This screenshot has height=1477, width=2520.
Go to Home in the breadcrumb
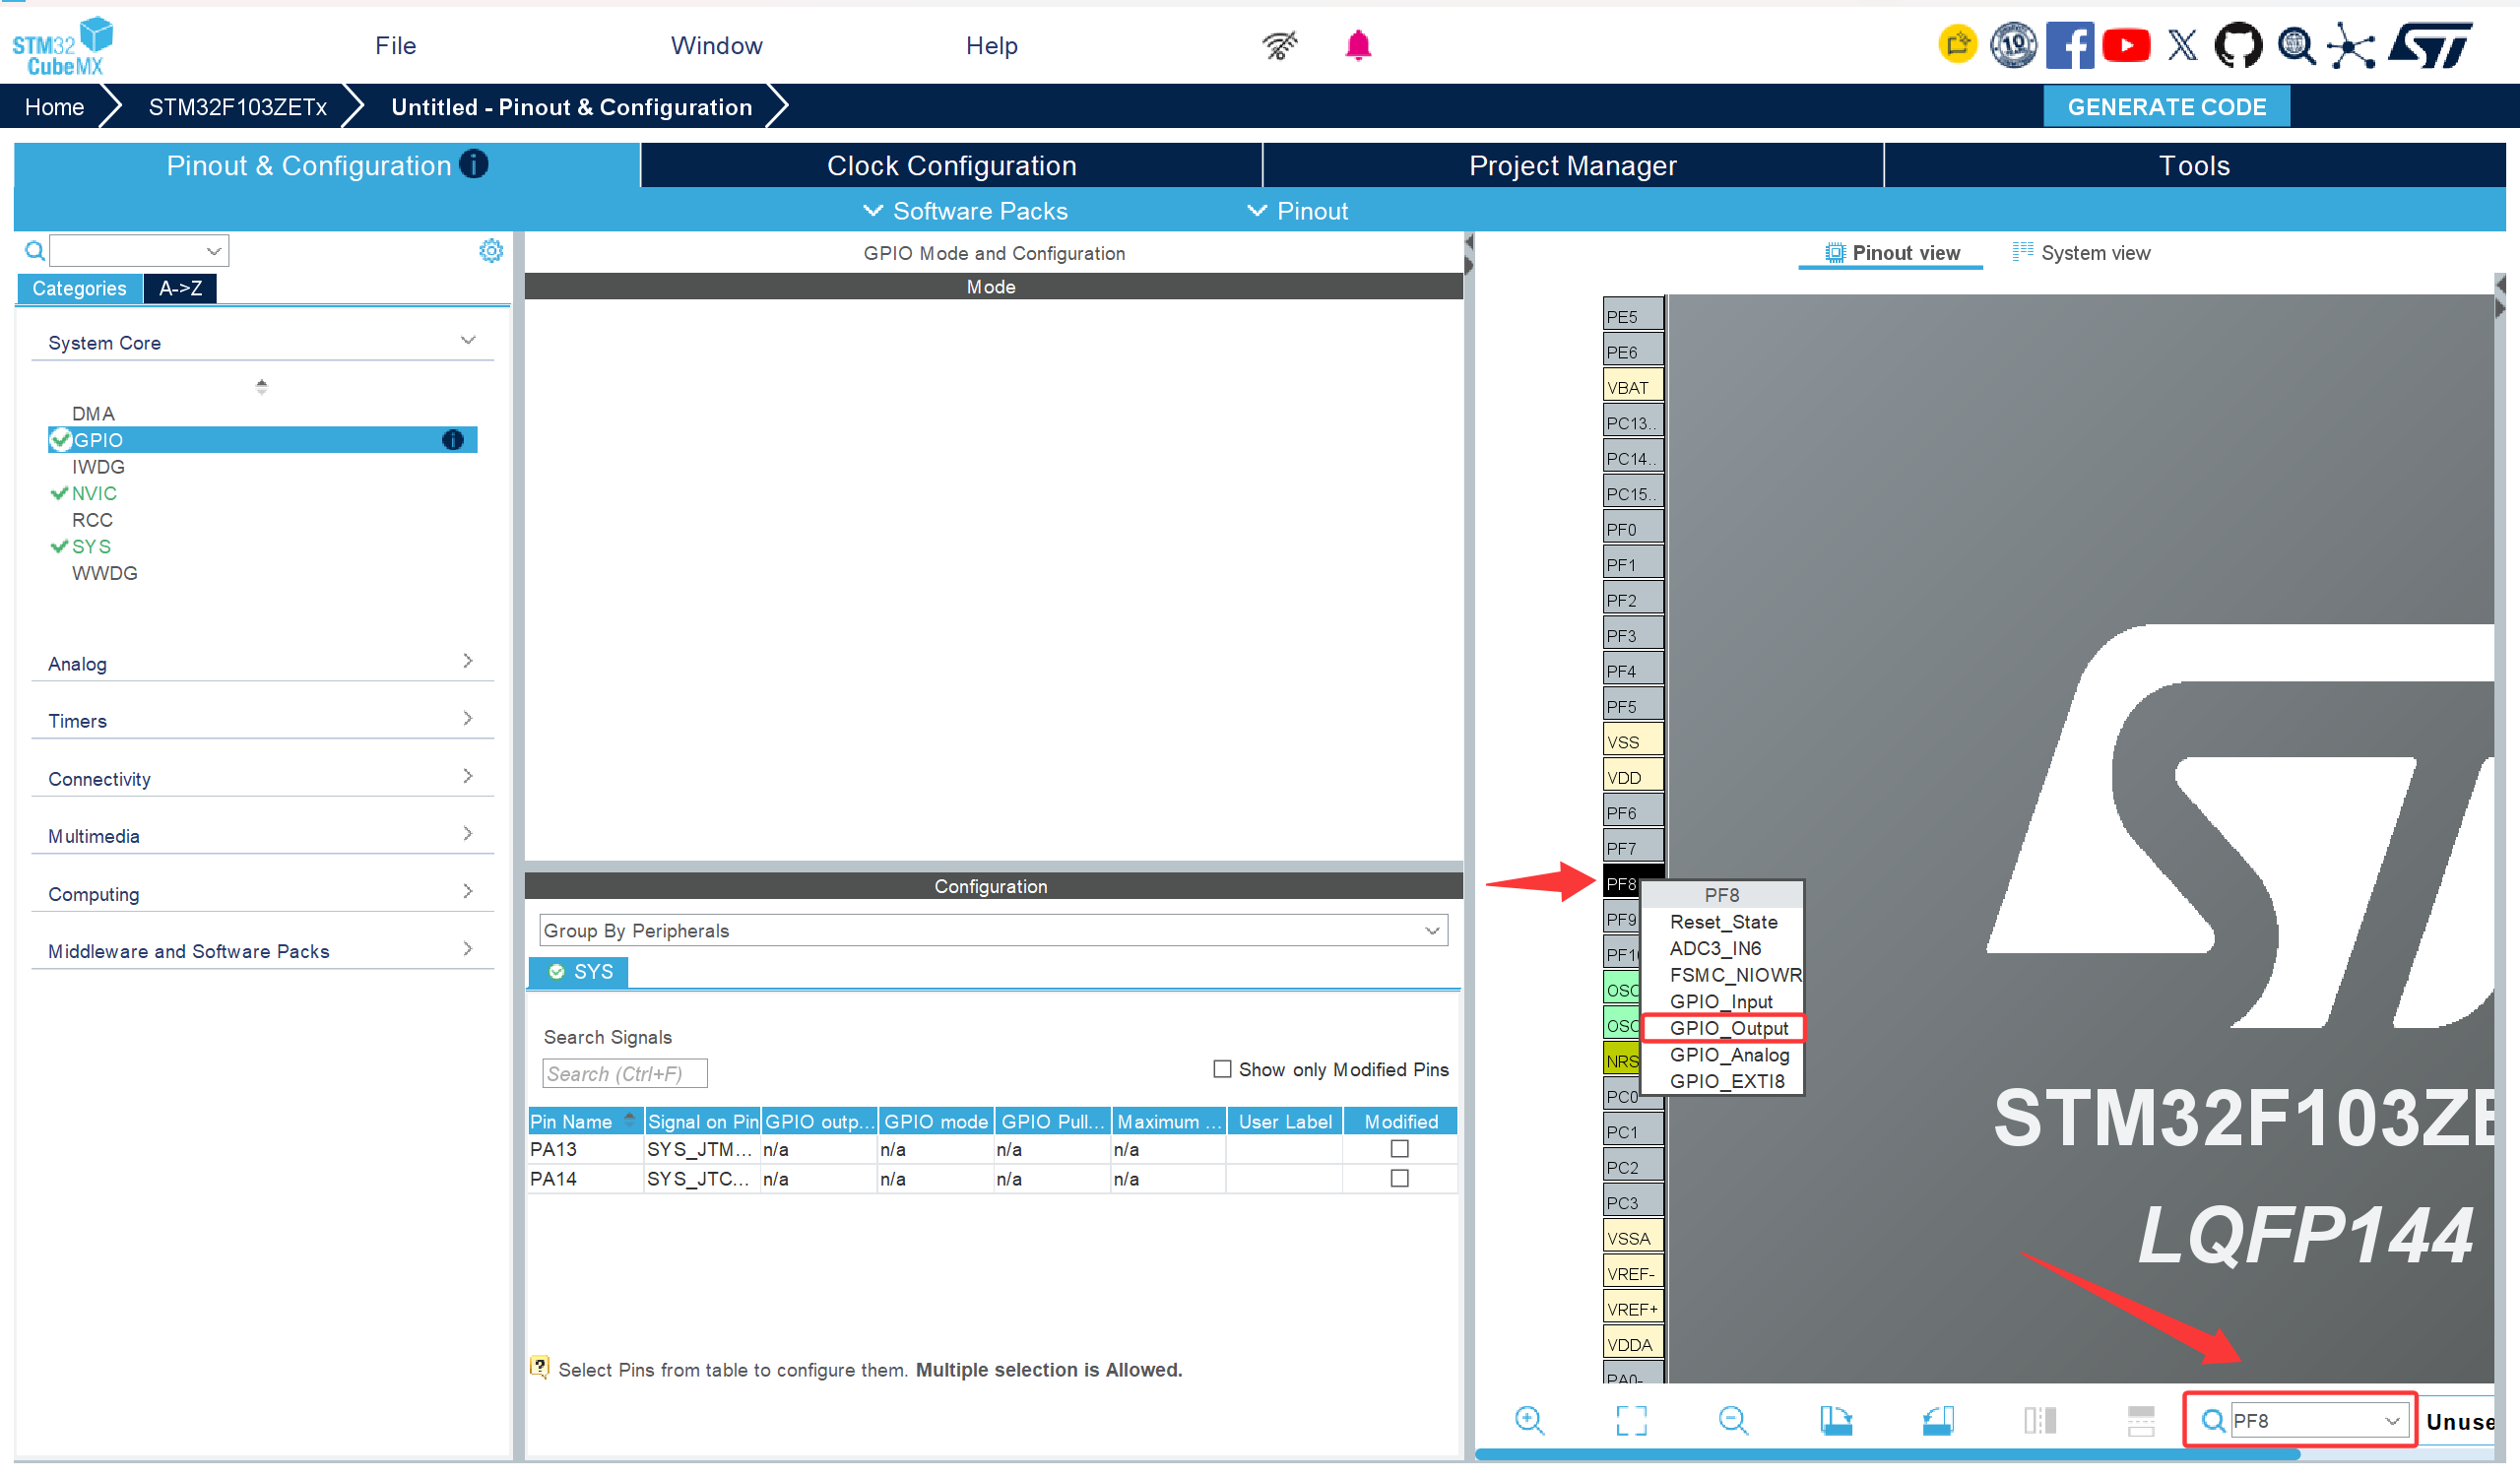pos(54,107)
